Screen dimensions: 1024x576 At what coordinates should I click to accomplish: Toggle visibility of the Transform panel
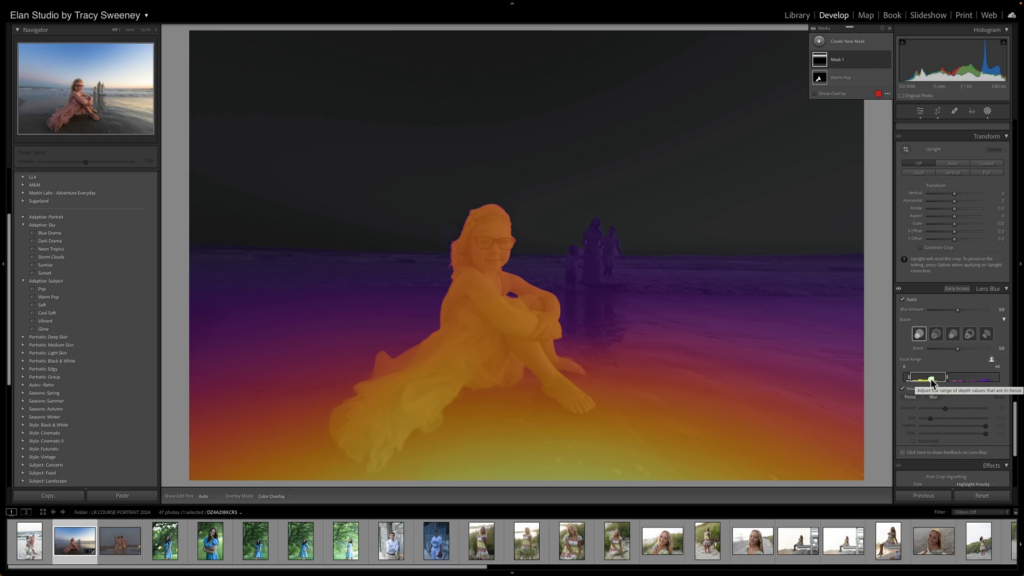coord(899,136)
